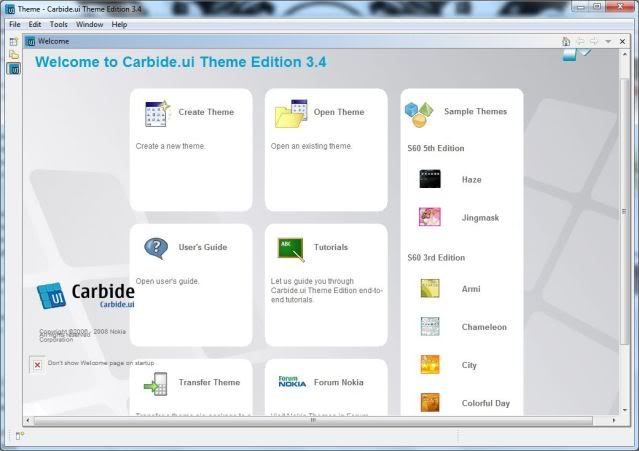
Task: Click the Sample Themes shapes icon
Action: point(419,114)
